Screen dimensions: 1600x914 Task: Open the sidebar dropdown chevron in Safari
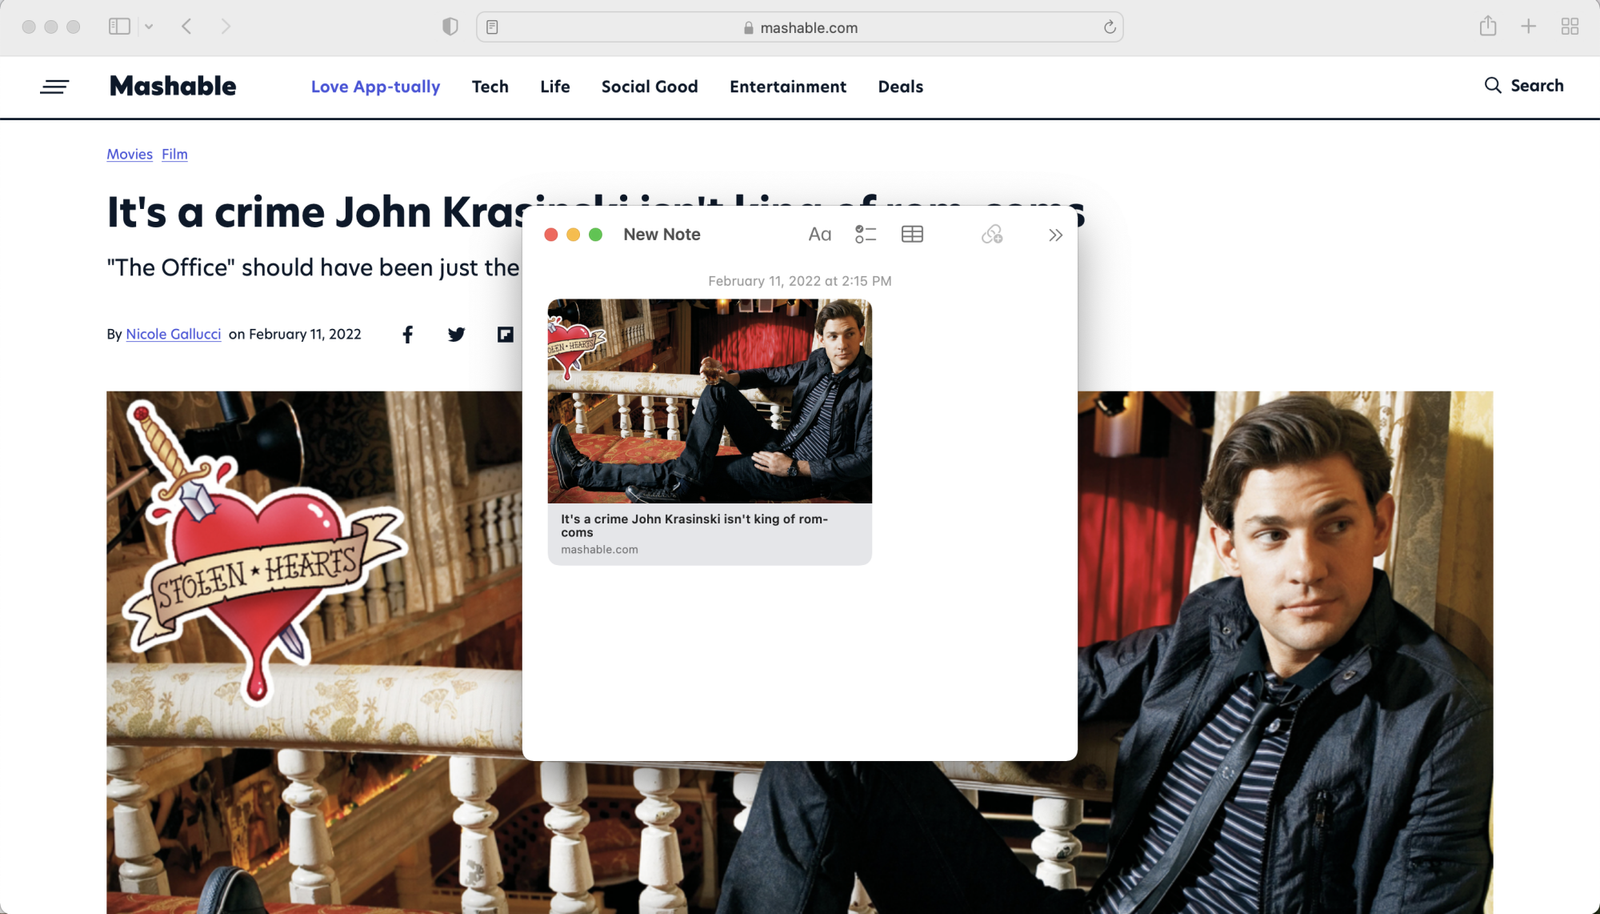click(x=149, y=27)
